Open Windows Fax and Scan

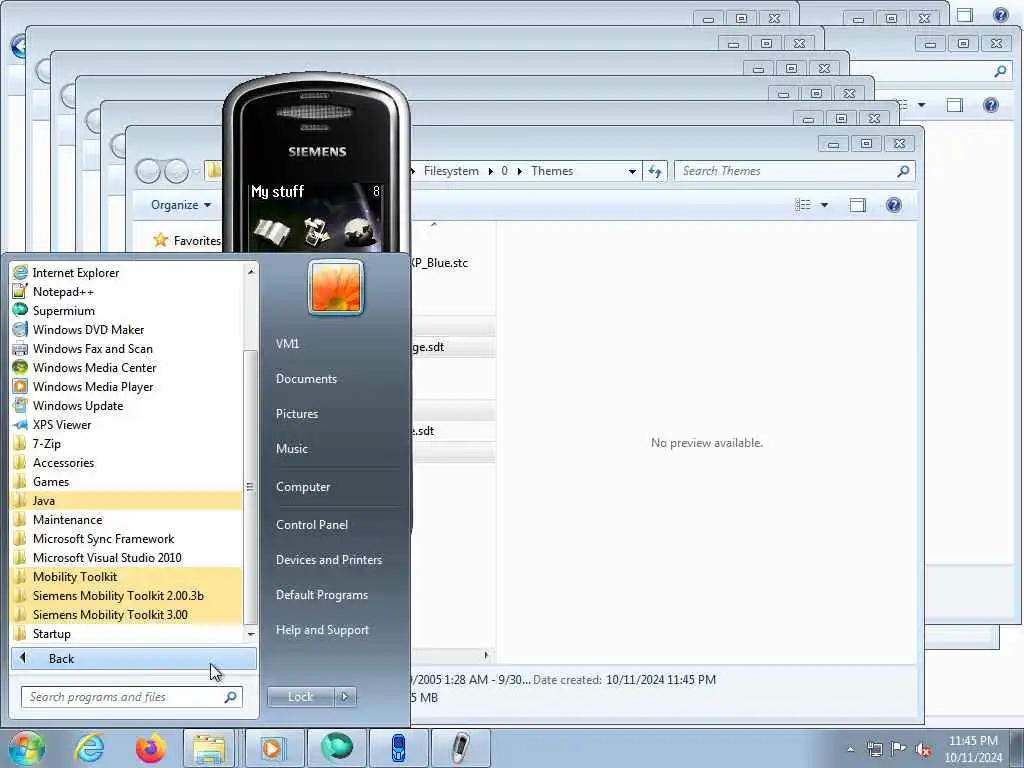pyautogui.click(x=127, y=349)
